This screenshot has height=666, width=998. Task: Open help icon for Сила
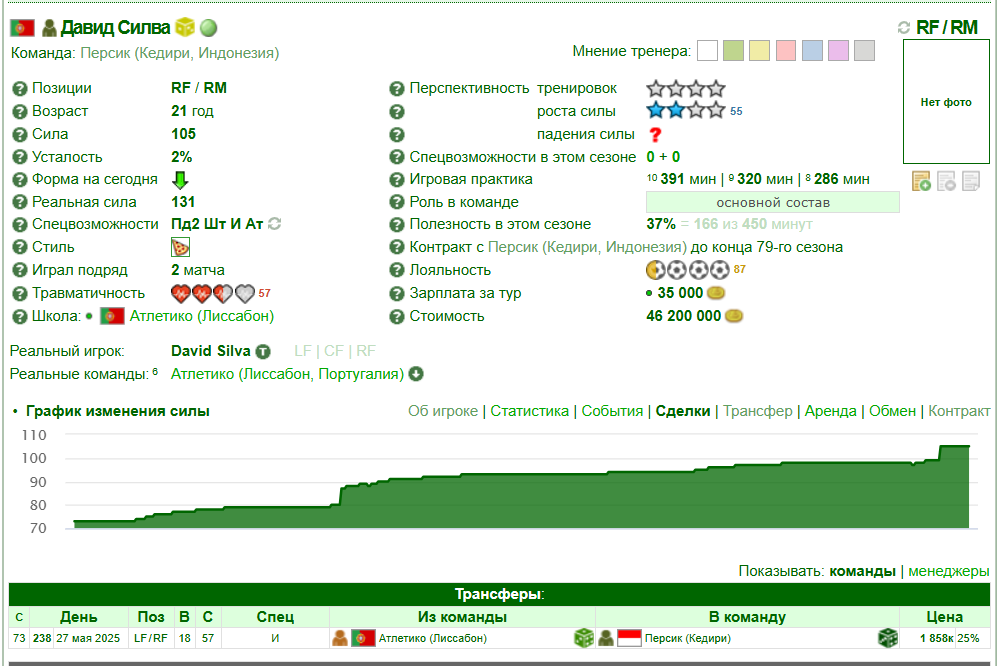[x=20, y=134]
